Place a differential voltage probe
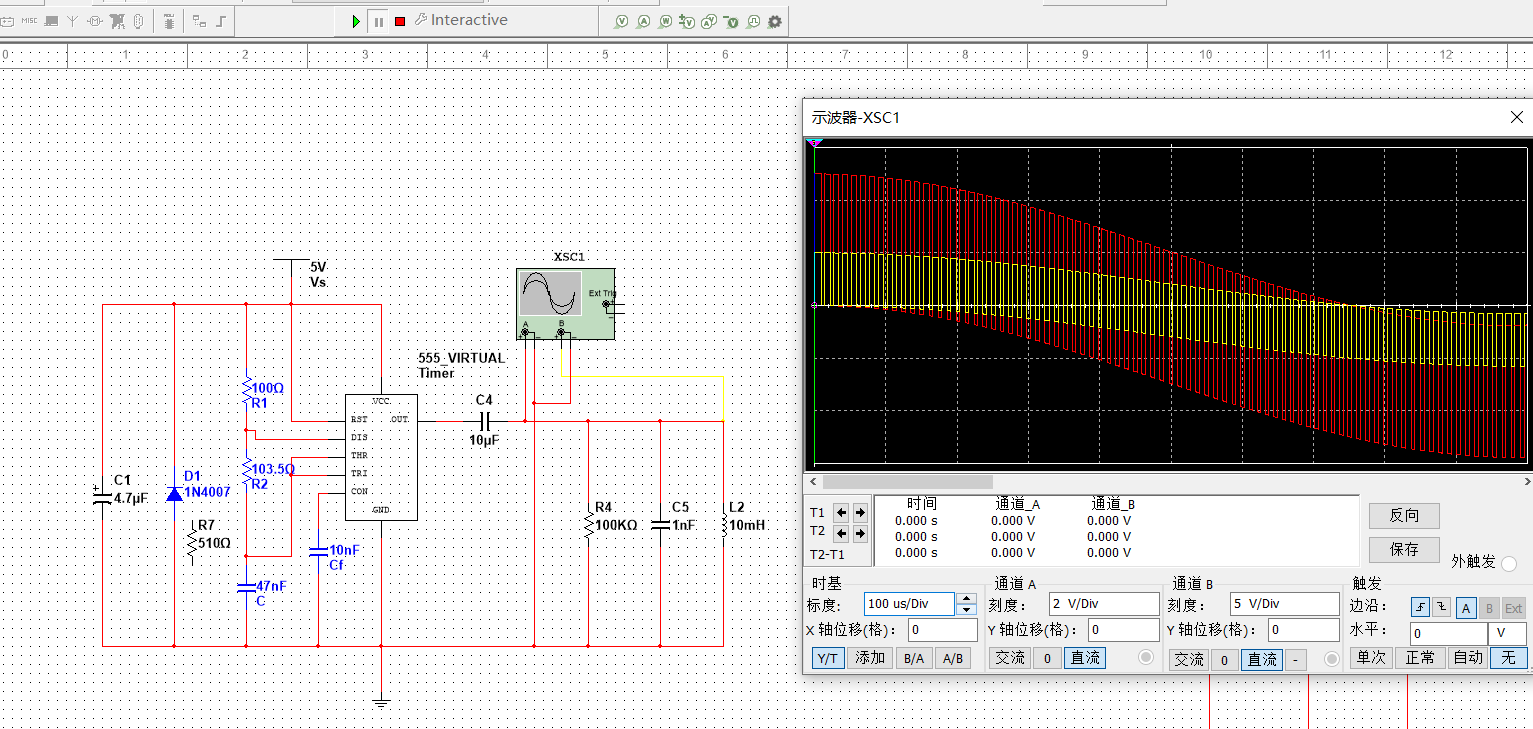Viewport: 1533px width, 729px height. click(x=687, y=21)
